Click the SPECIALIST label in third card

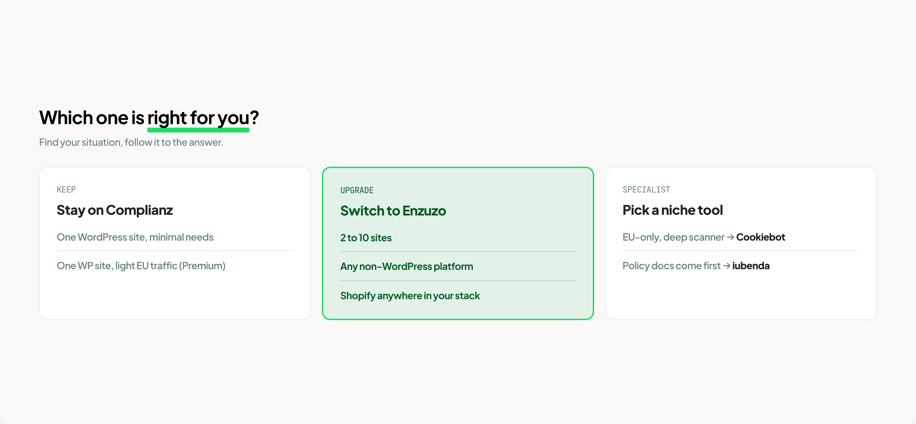pos(646,190)
